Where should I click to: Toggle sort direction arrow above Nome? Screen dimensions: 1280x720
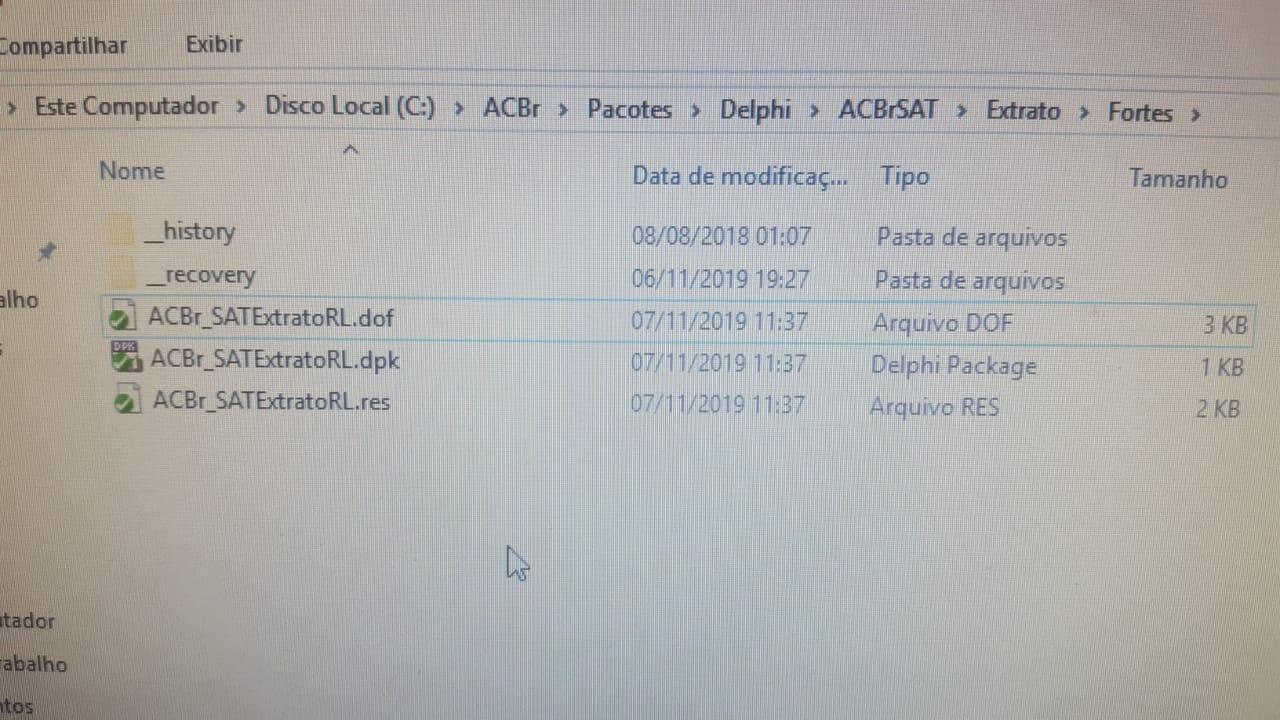pyautogui.click(x=350, y=150)
